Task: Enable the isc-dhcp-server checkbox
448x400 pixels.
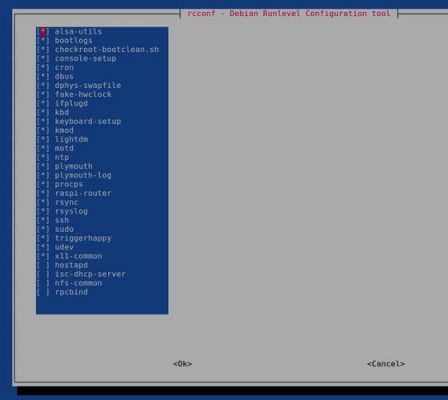Action: click(43, 274)
